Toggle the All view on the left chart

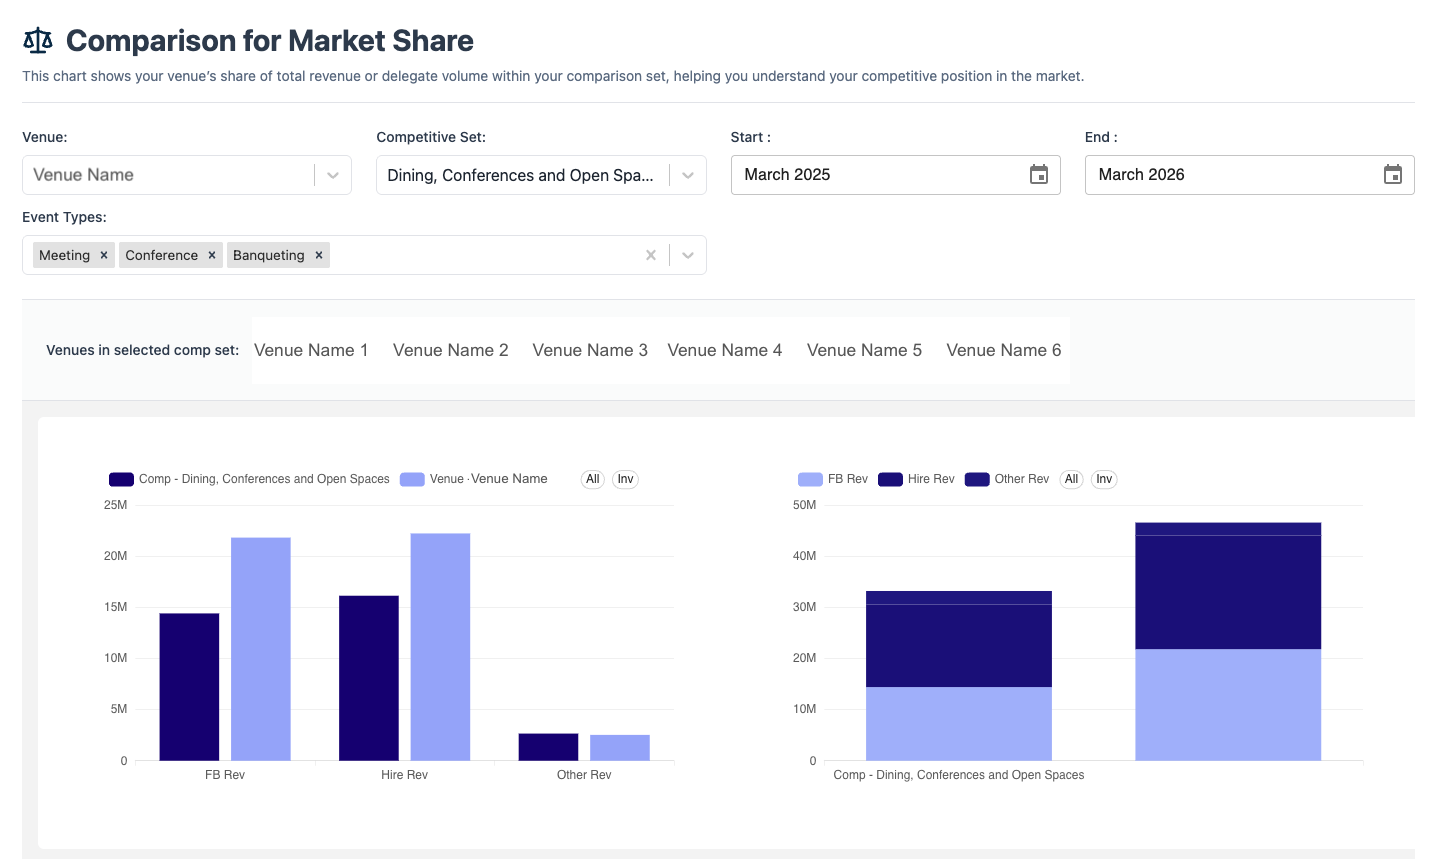coord(592,479)
